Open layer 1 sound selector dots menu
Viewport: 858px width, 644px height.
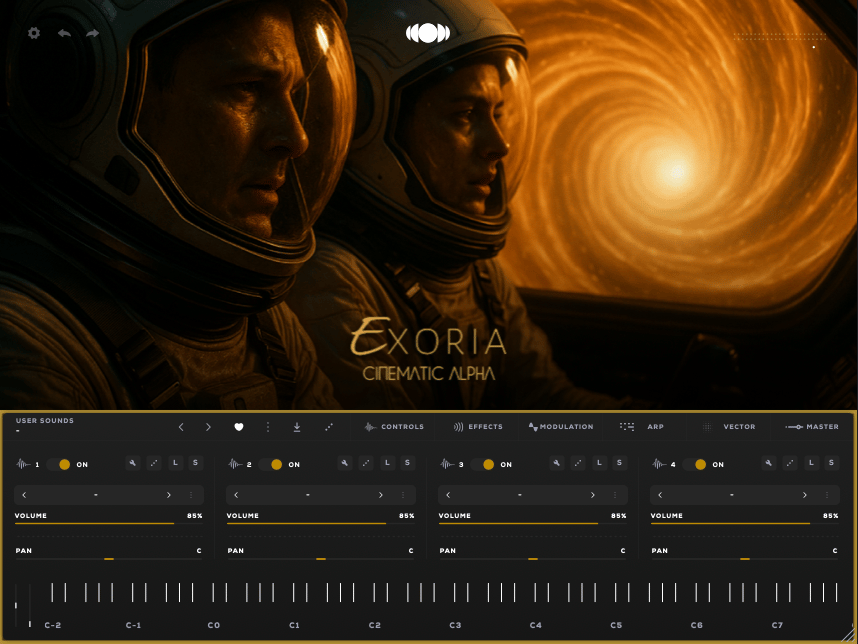[191, 495]
